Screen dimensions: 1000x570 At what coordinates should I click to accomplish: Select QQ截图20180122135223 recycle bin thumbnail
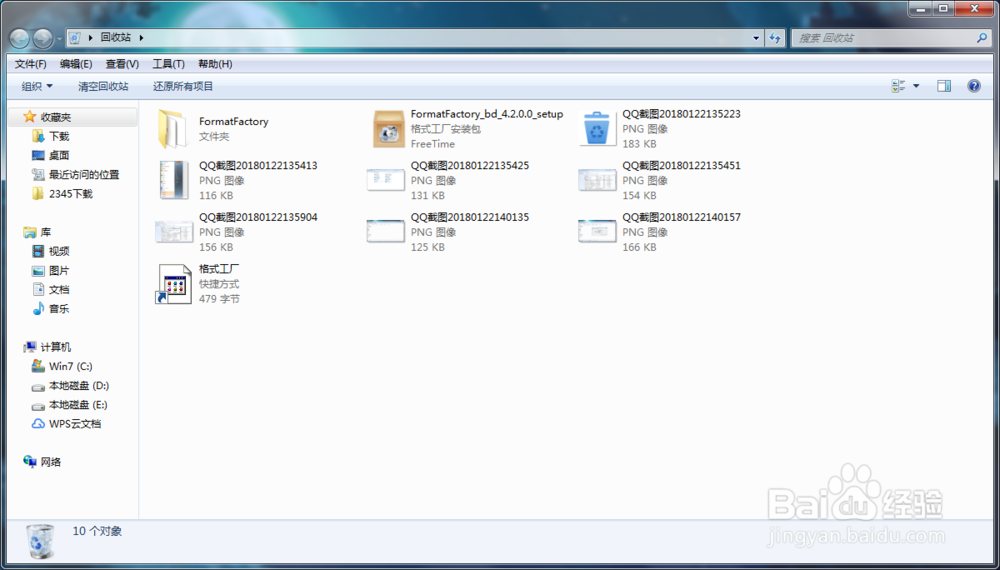pyautogui.click(x=597, y=129)
